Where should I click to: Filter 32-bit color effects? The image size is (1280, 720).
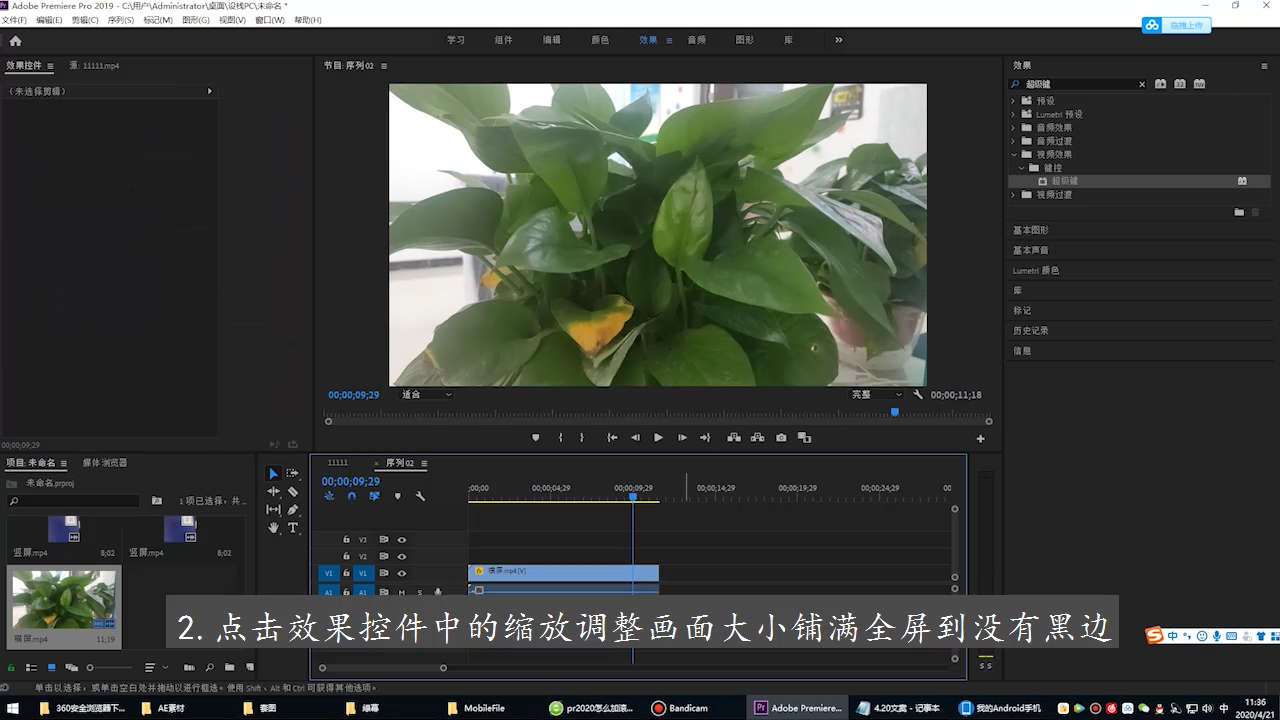click(1180, 84)
